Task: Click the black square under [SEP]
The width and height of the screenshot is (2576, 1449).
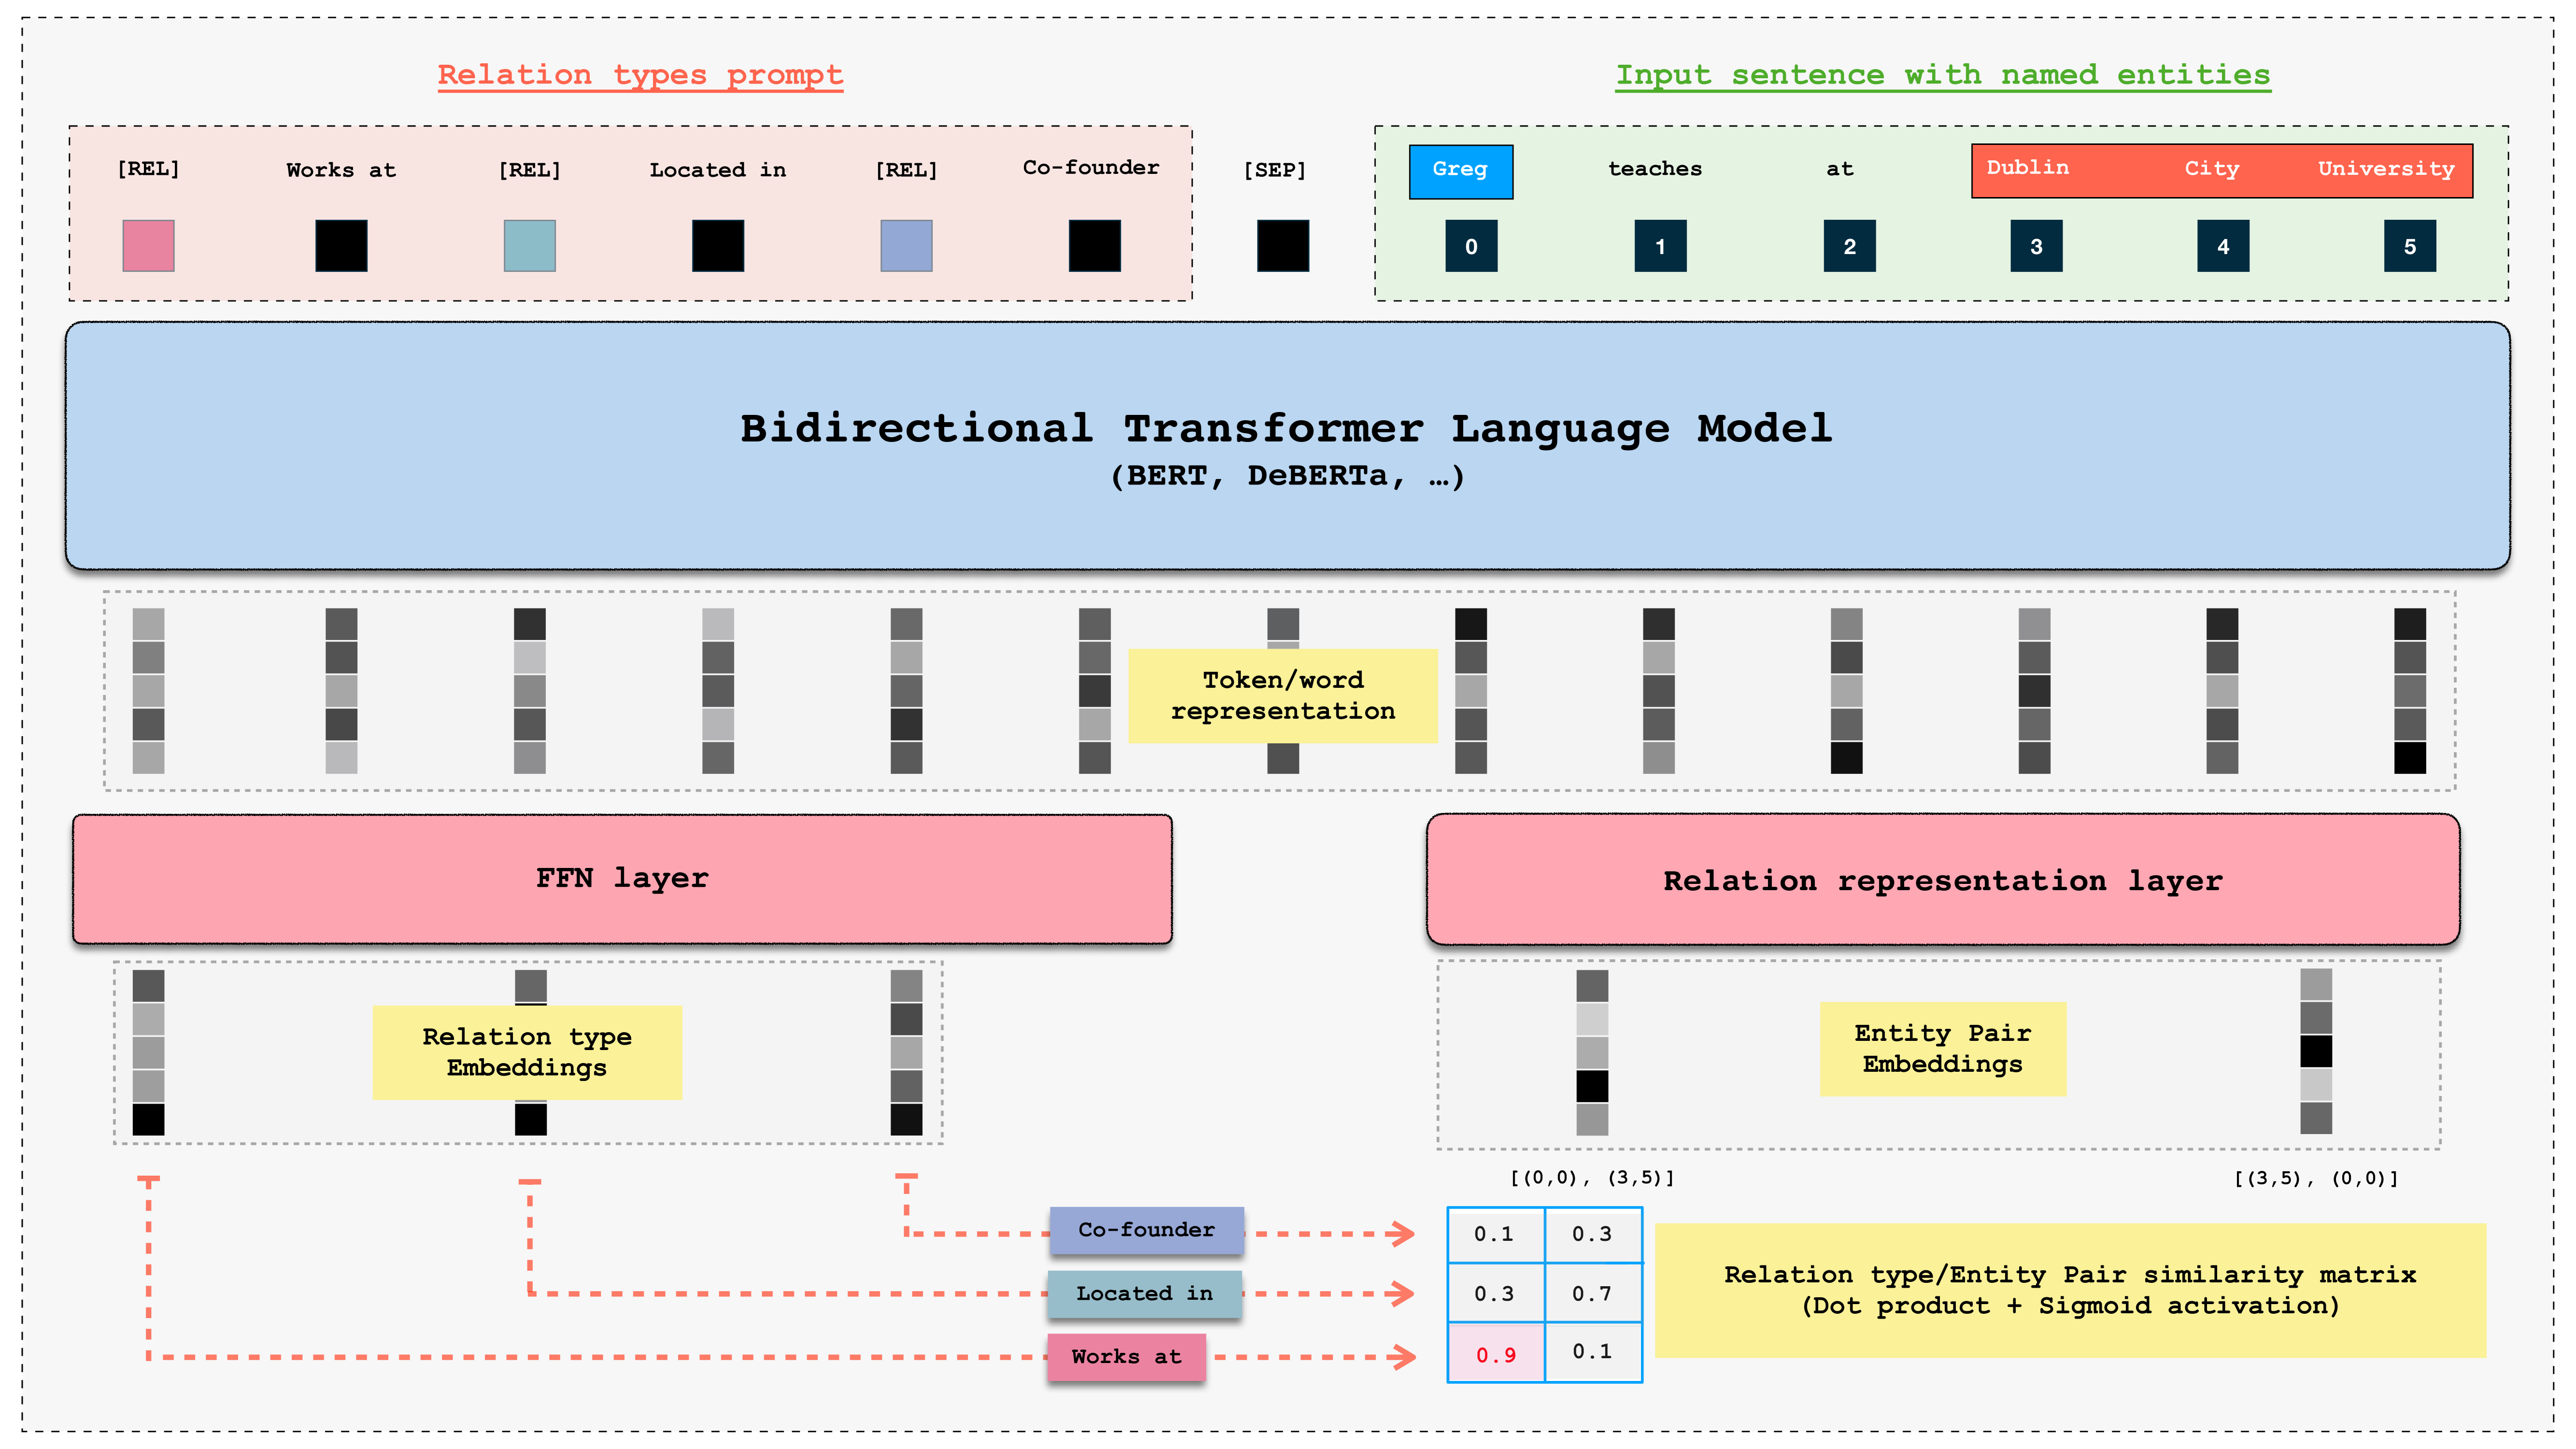Action: tap(1282, 246)
